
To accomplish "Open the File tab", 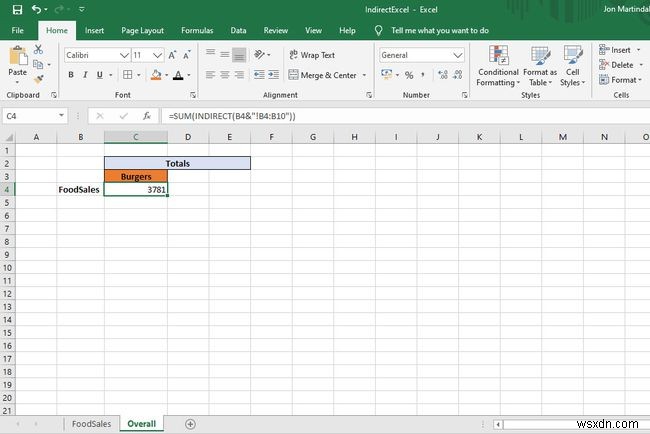I will click(x=17, y=30).
